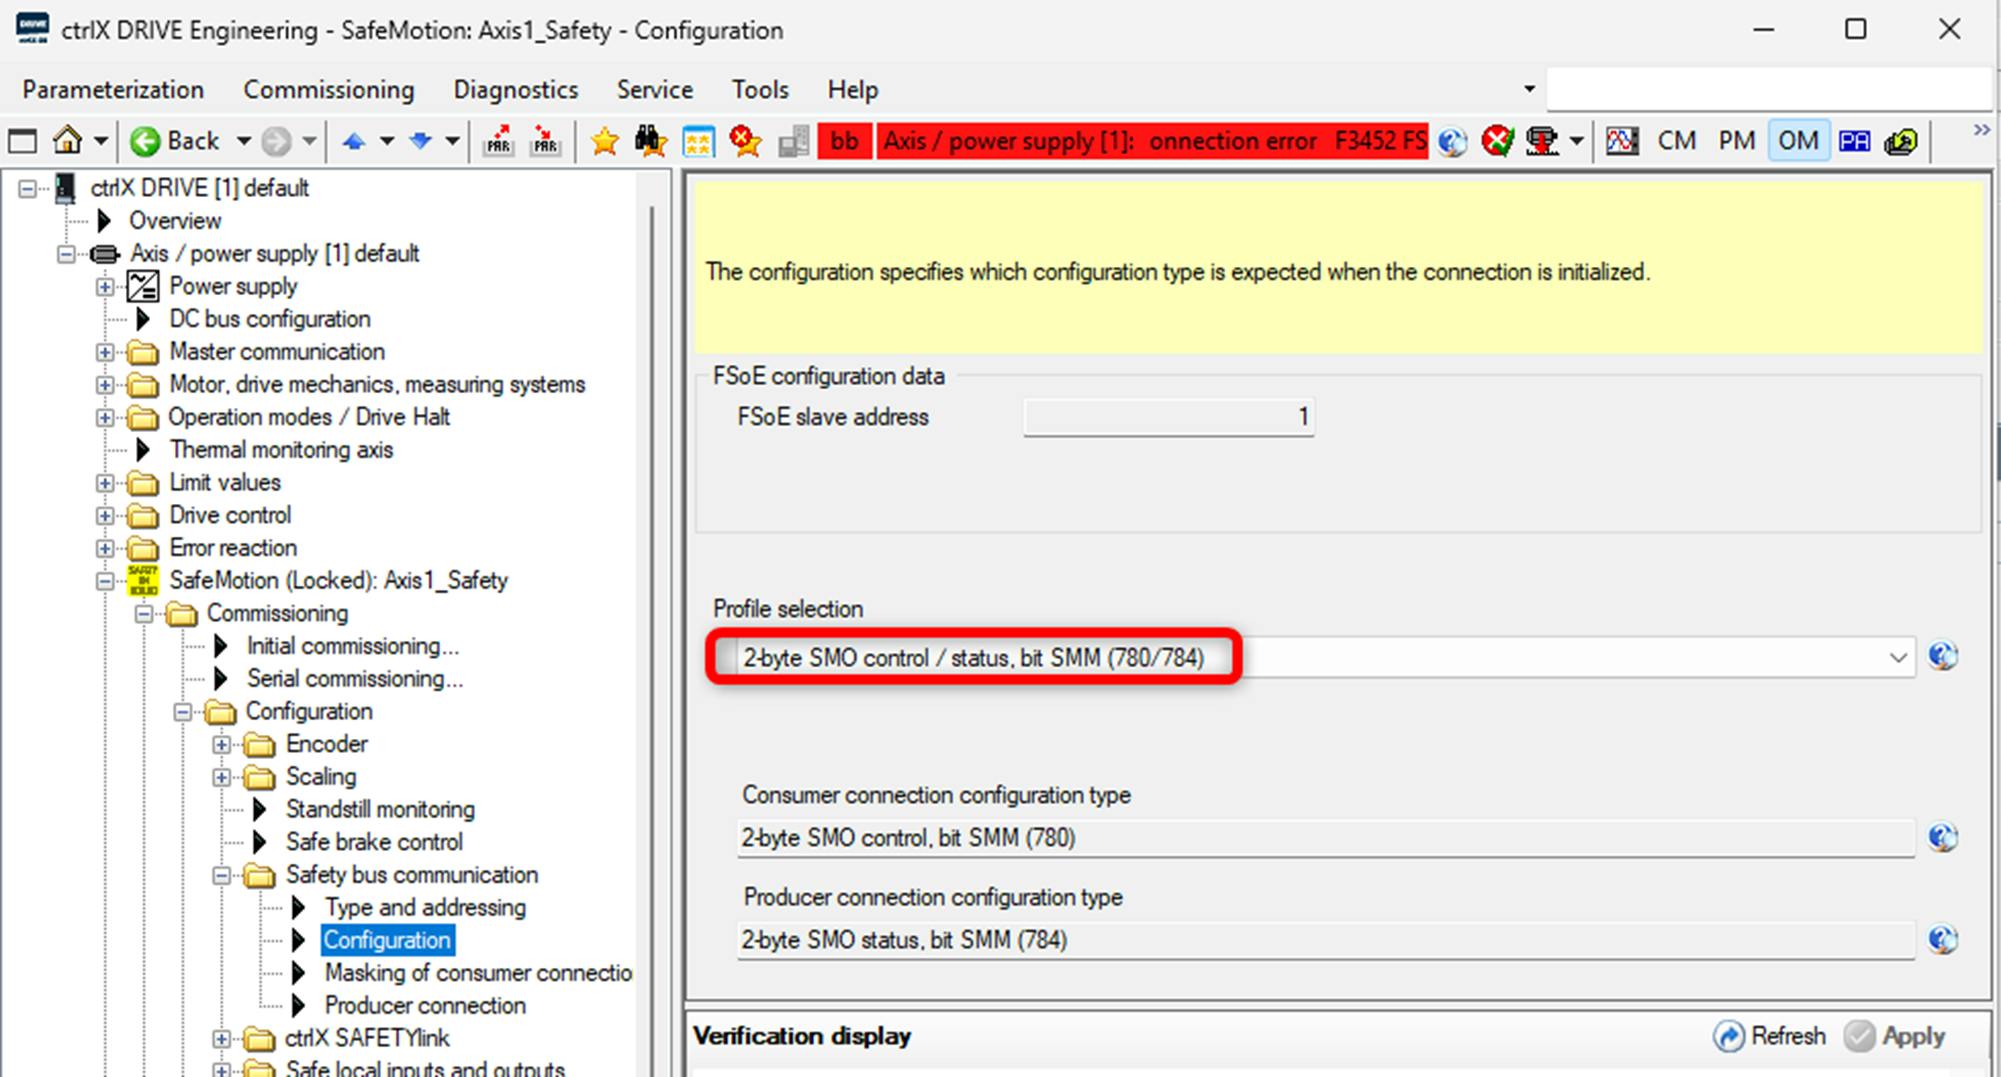Open the Diagnostics menu
This screenshot has height=1077, width=2001.
tap(515, 90)
